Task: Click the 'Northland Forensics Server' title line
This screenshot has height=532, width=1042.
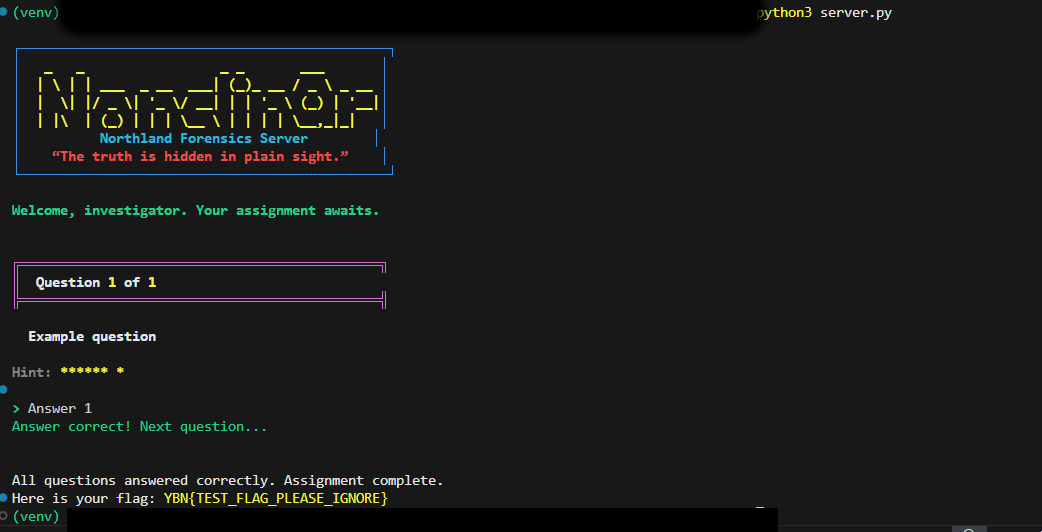Action: (204, 139)
